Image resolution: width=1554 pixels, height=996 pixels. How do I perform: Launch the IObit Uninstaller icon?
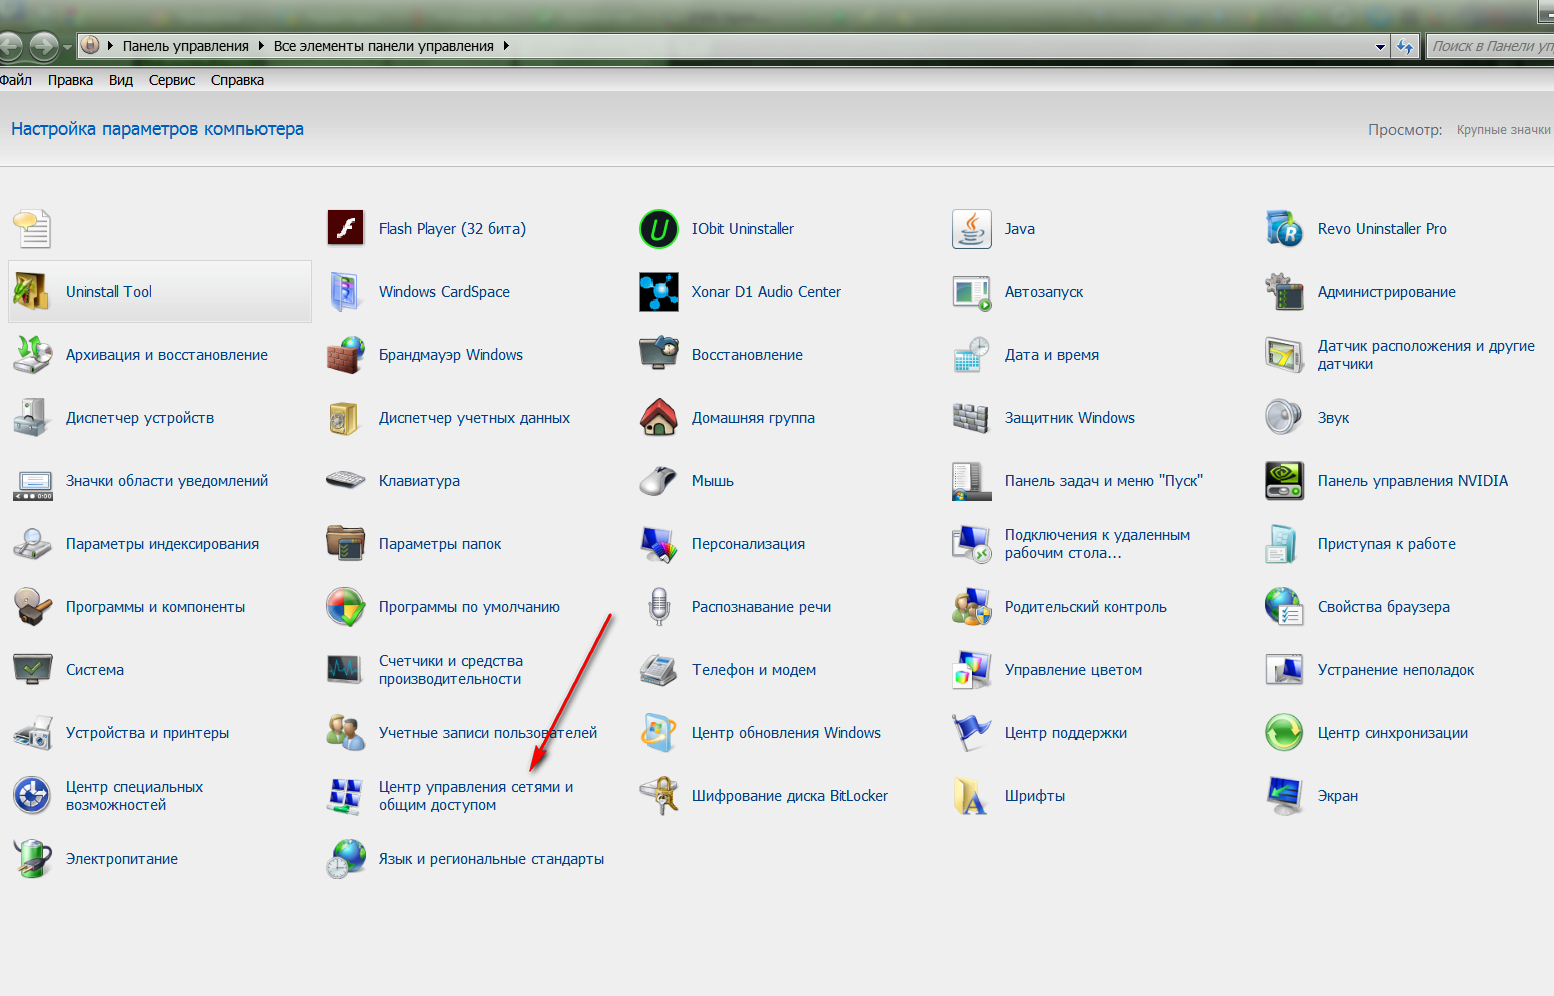(x=659, y=229)
